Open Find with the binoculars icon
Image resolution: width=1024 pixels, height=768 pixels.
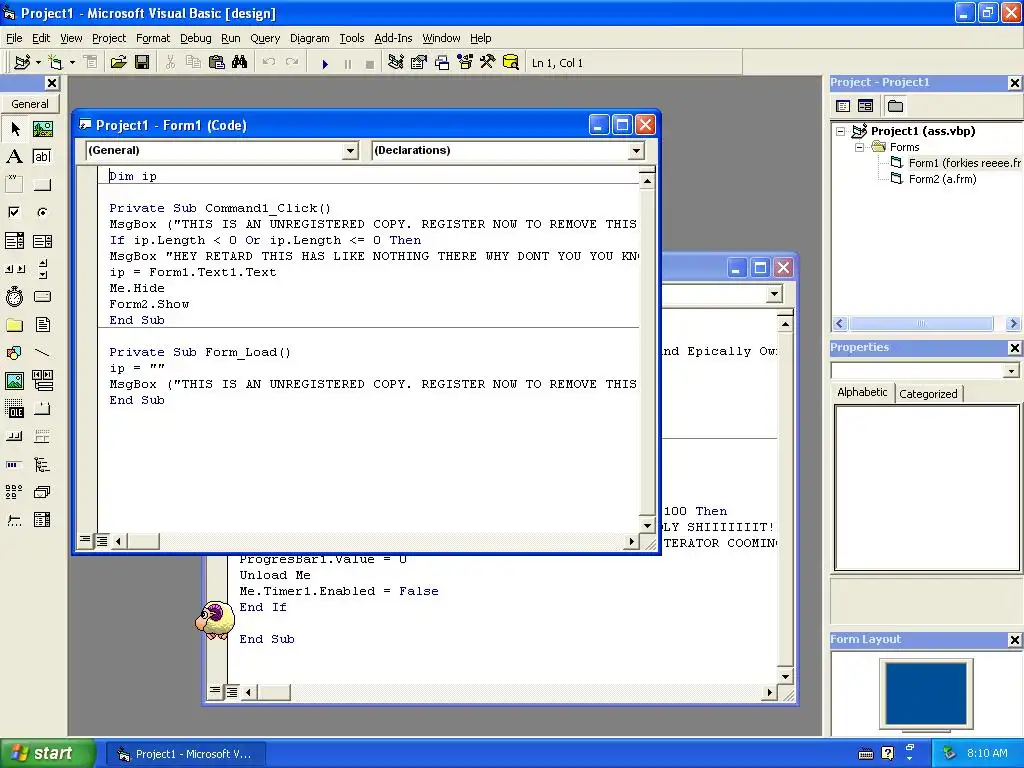(x=240, y=63)
